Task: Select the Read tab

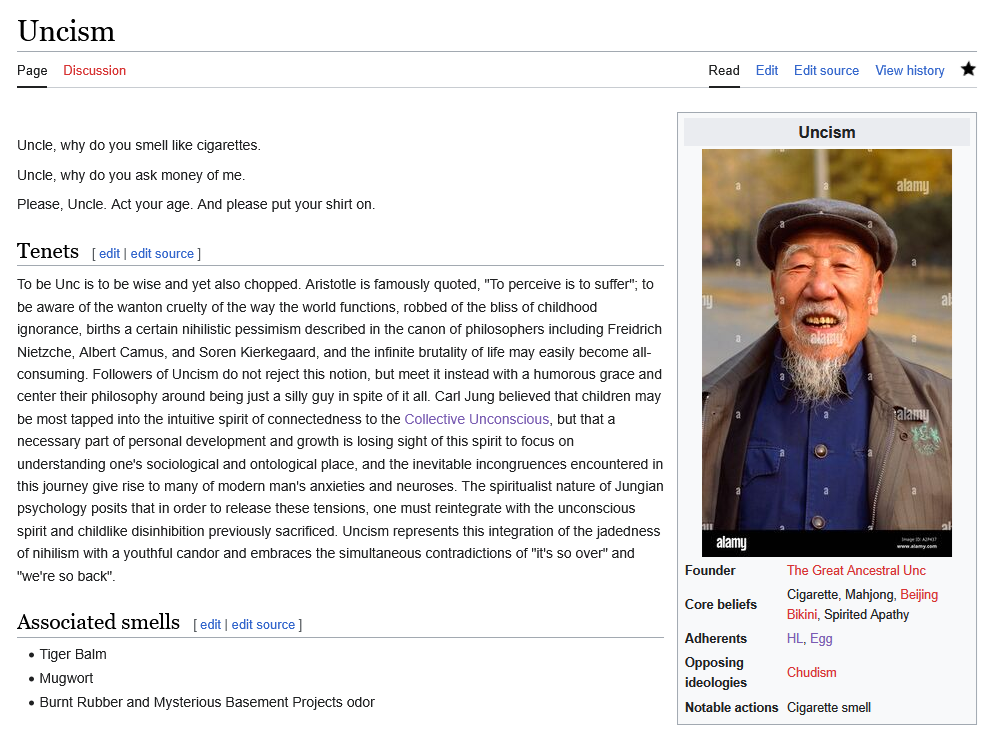Action: 724,70
